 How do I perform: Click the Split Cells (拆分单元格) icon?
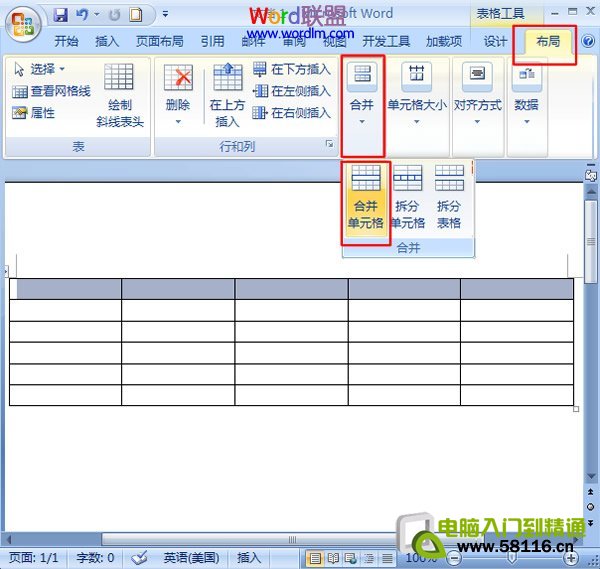[407, 198]
